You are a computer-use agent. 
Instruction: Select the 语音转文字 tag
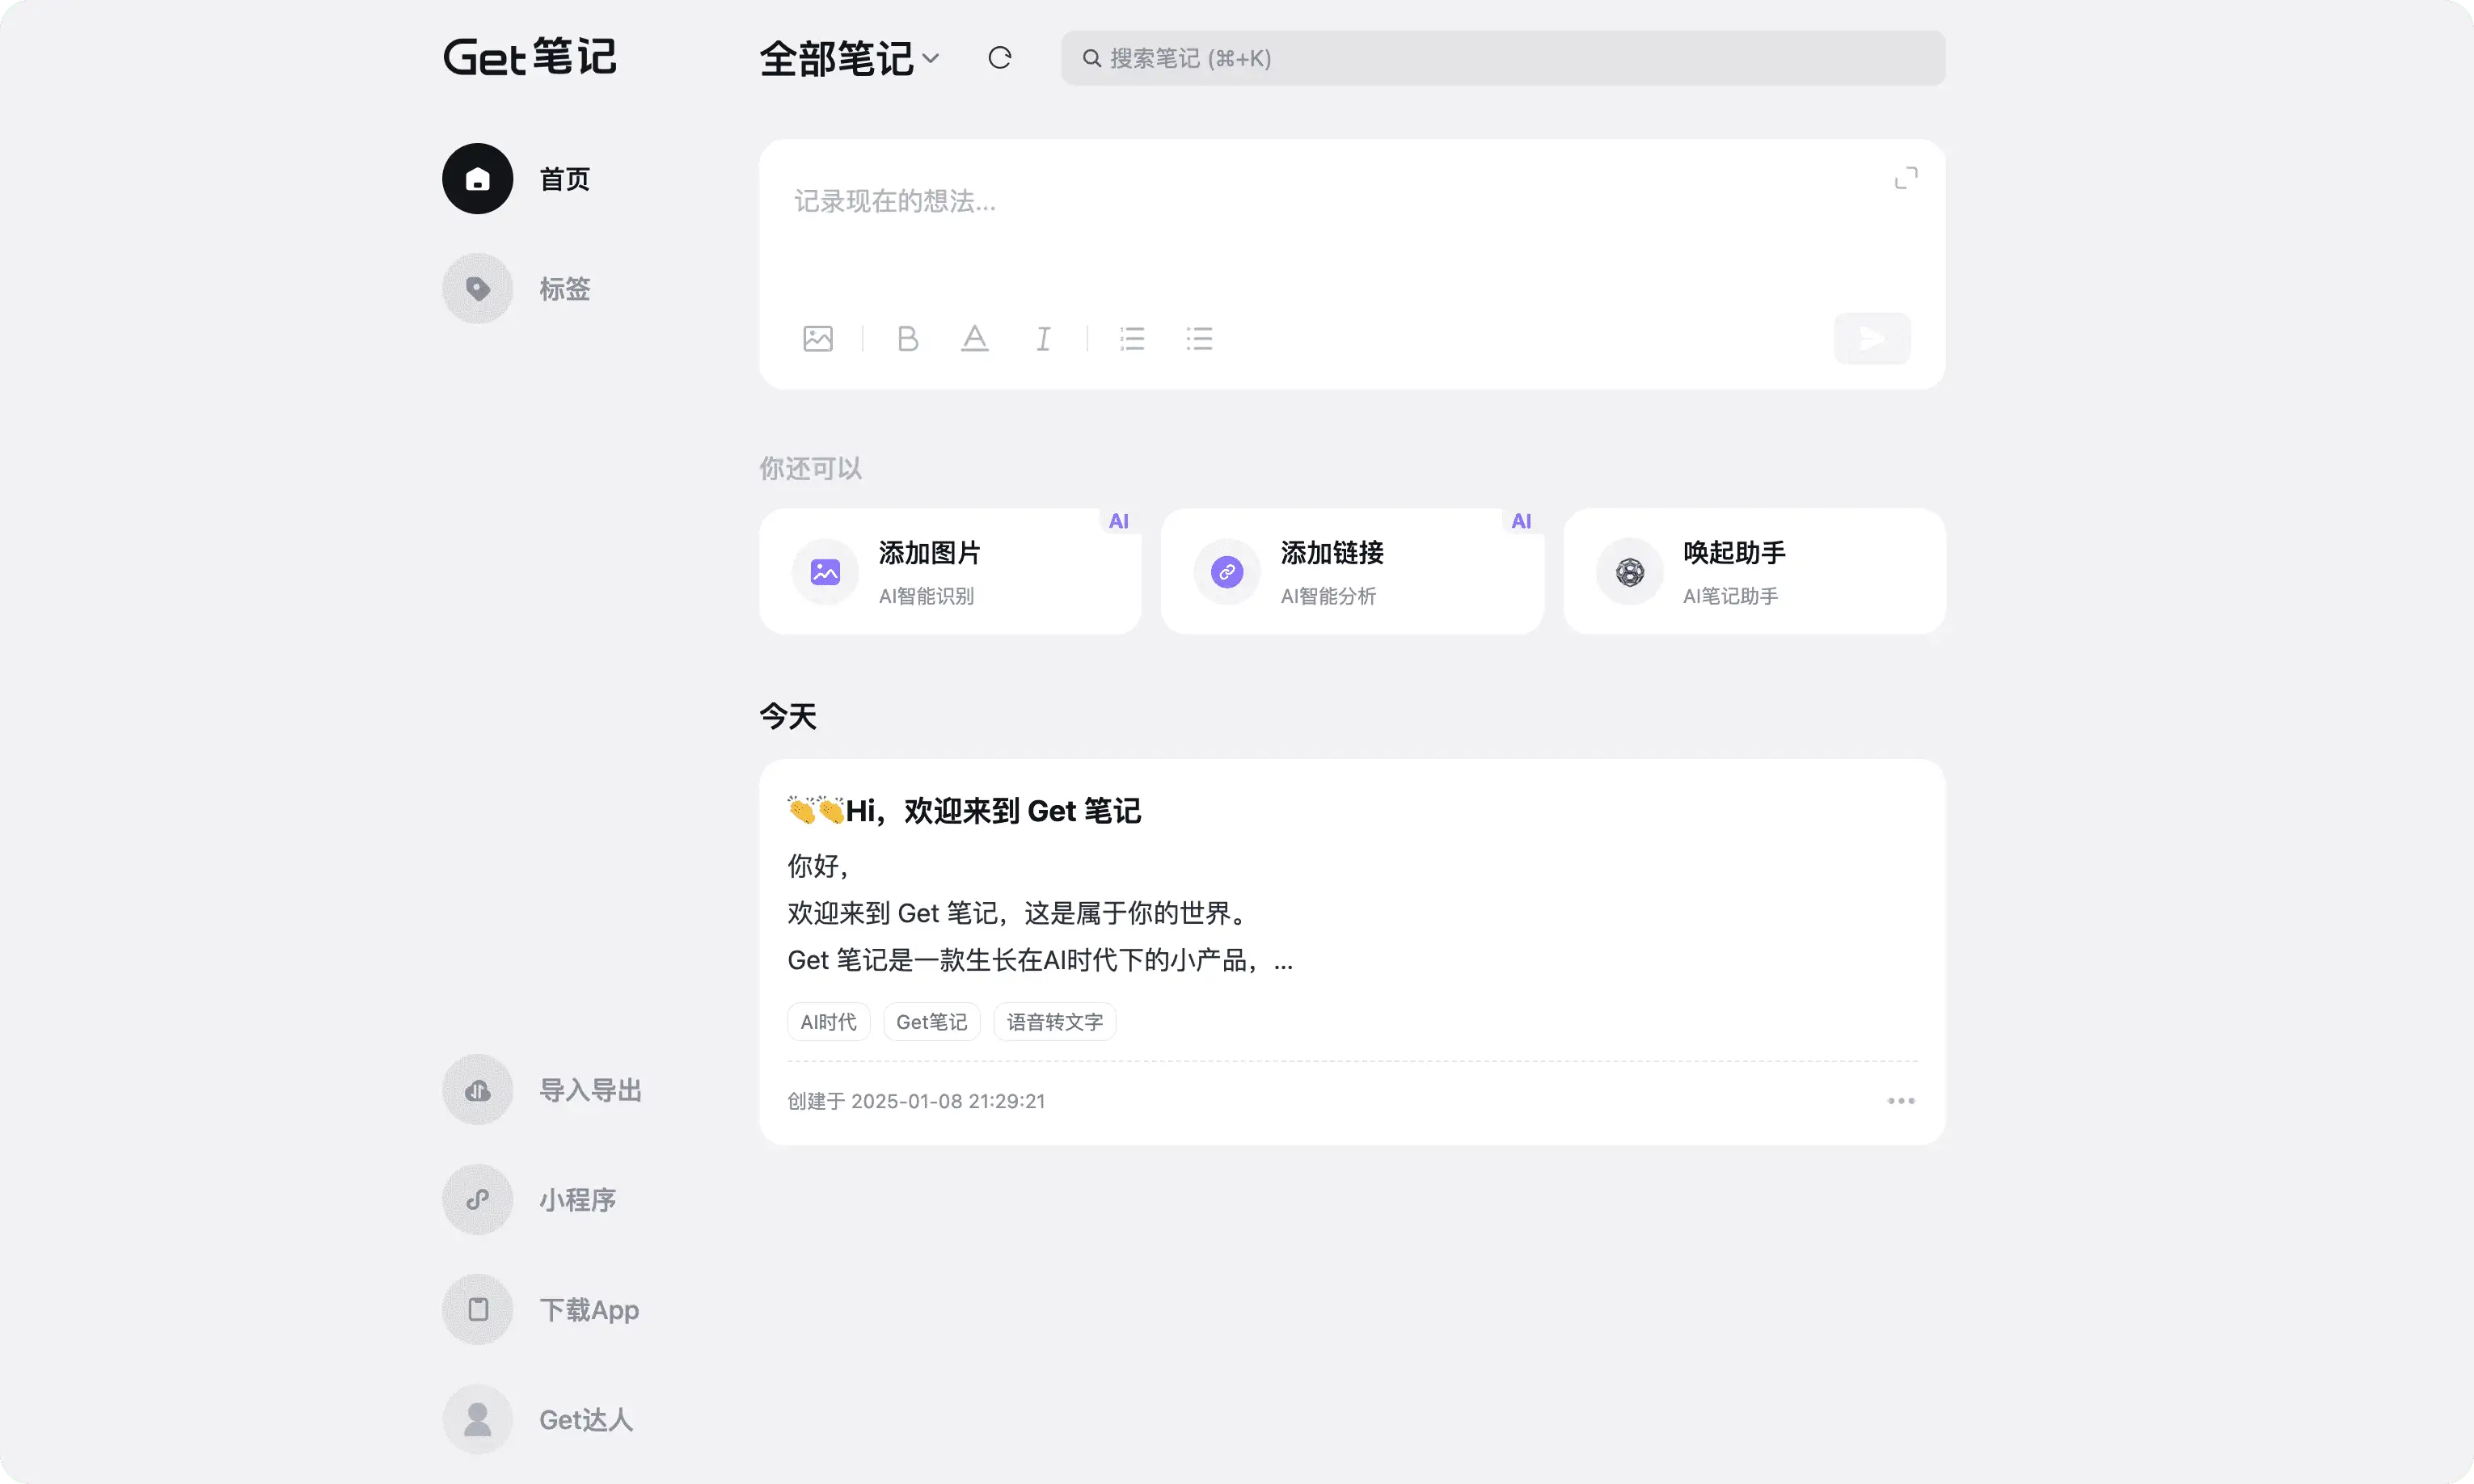[1053, 1021]
